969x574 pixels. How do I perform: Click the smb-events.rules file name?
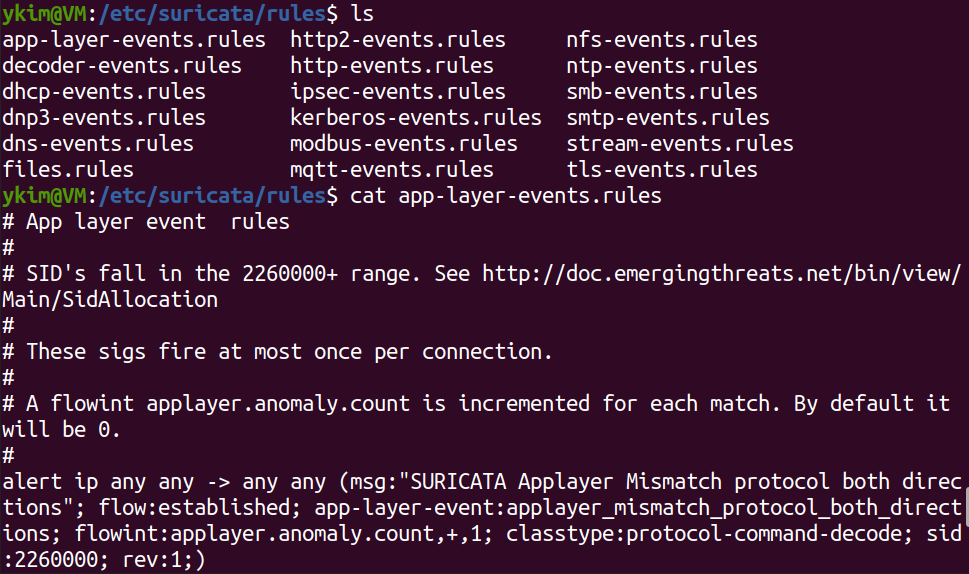(x=662, y=91)
